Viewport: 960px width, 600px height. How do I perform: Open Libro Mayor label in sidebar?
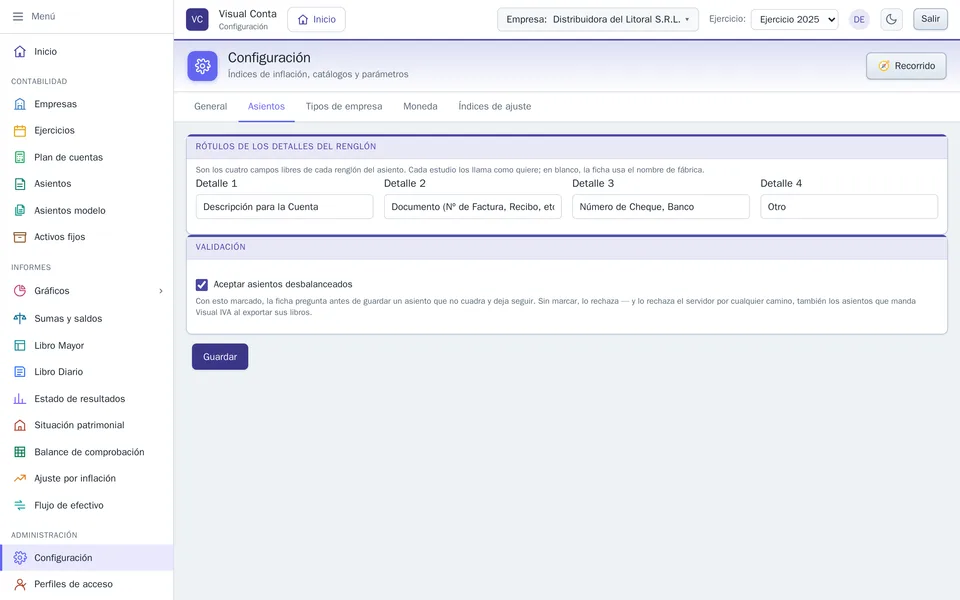tap(59, 345)
